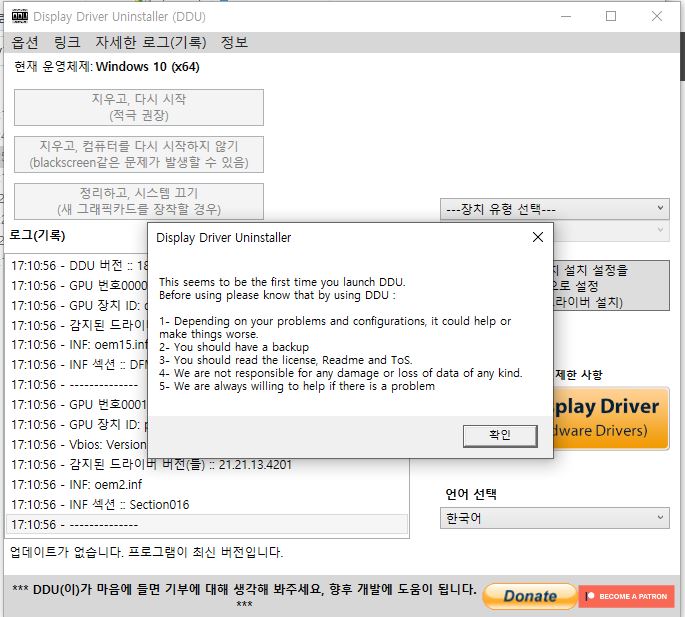Image resolution: width=685 pixels, height=617 pixels.
Task: Open the 링크 menu
Action: 67,42
